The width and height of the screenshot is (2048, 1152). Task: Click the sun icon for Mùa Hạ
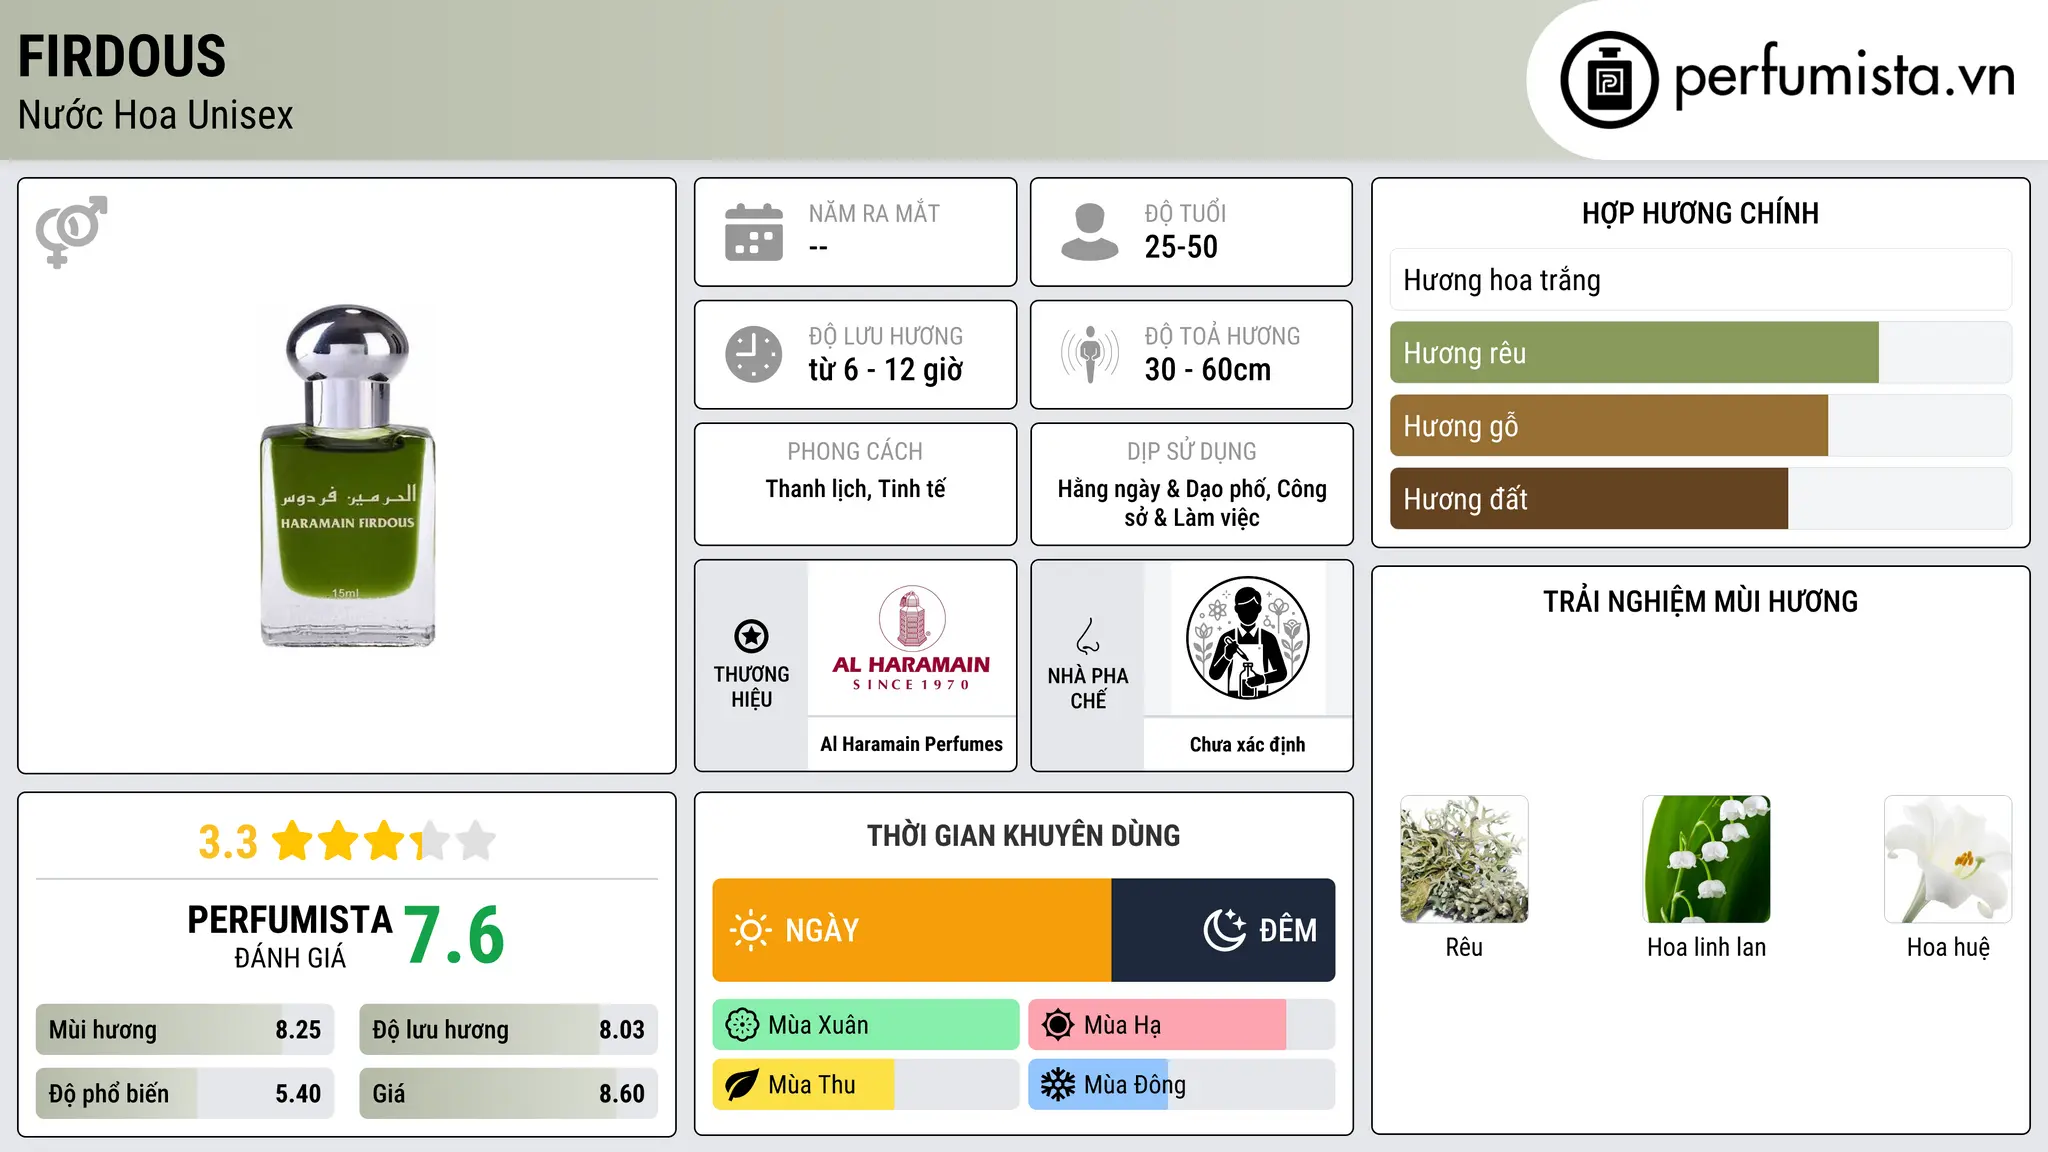coord(1058,1025)
